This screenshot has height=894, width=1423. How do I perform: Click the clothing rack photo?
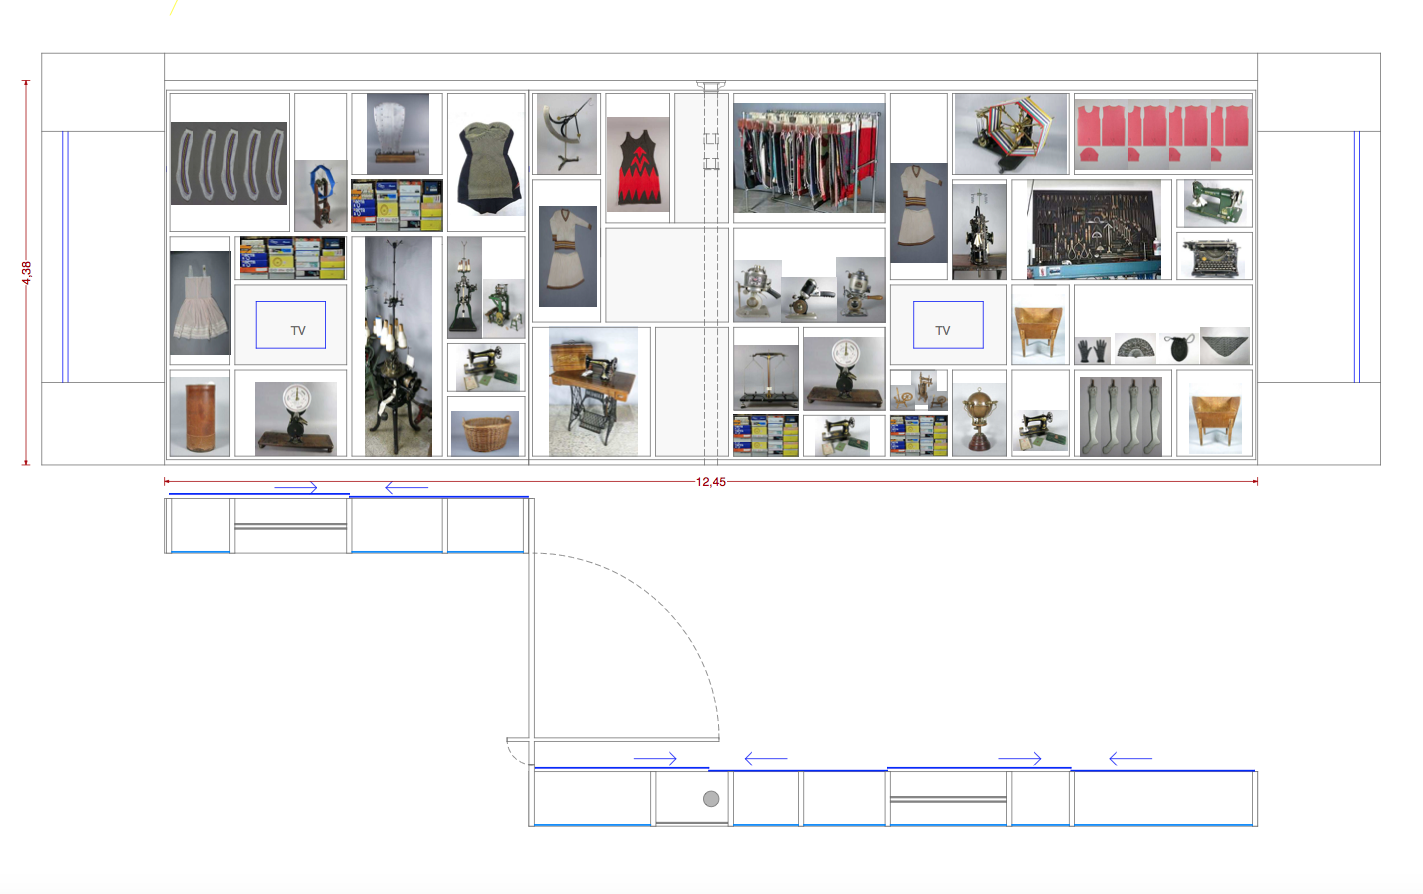809,159
